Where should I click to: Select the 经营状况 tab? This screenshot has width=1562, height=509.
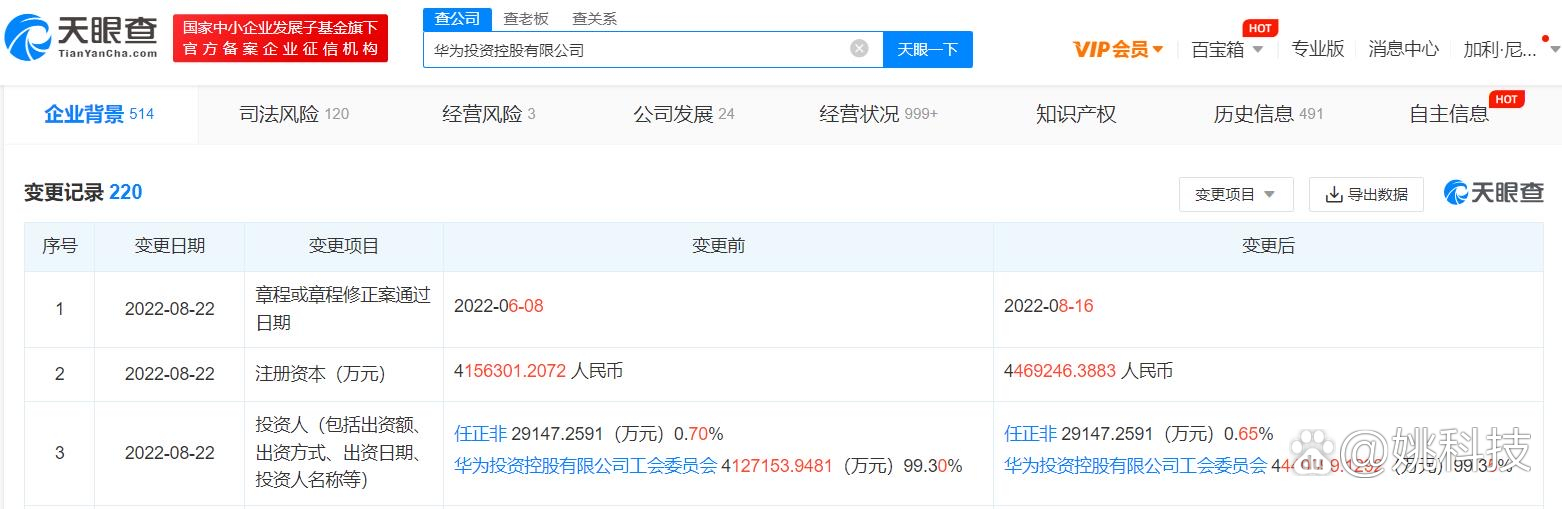879,114
